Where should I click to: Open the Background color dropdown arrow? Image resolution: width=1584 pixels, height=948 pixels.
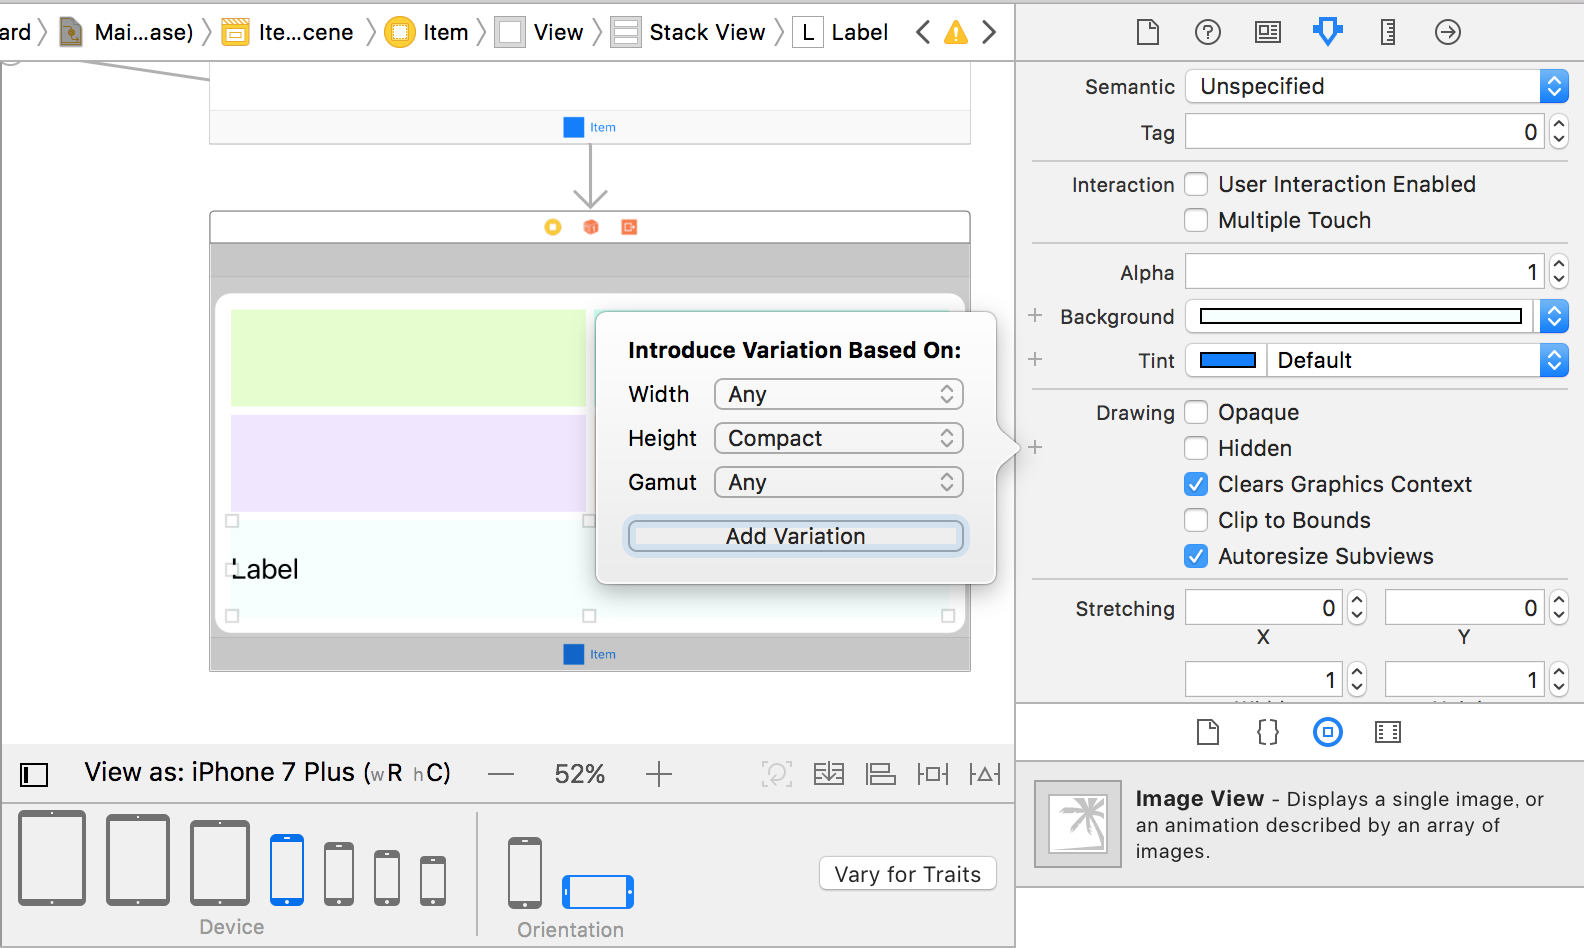pos(1554,316)
